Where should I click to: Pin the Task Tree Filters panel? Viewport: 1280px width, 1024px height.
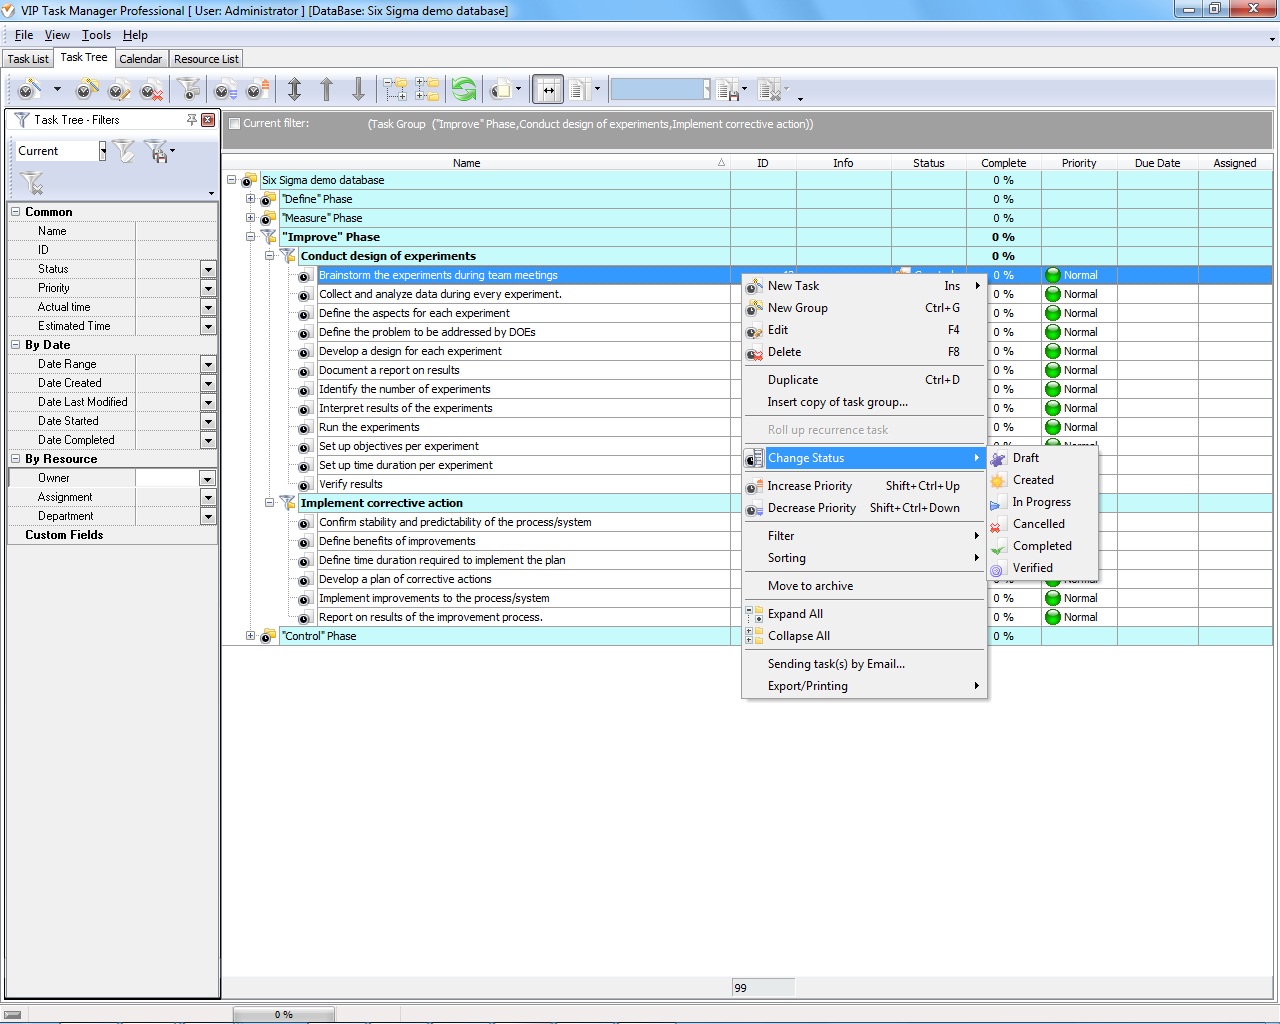(192, 120)
